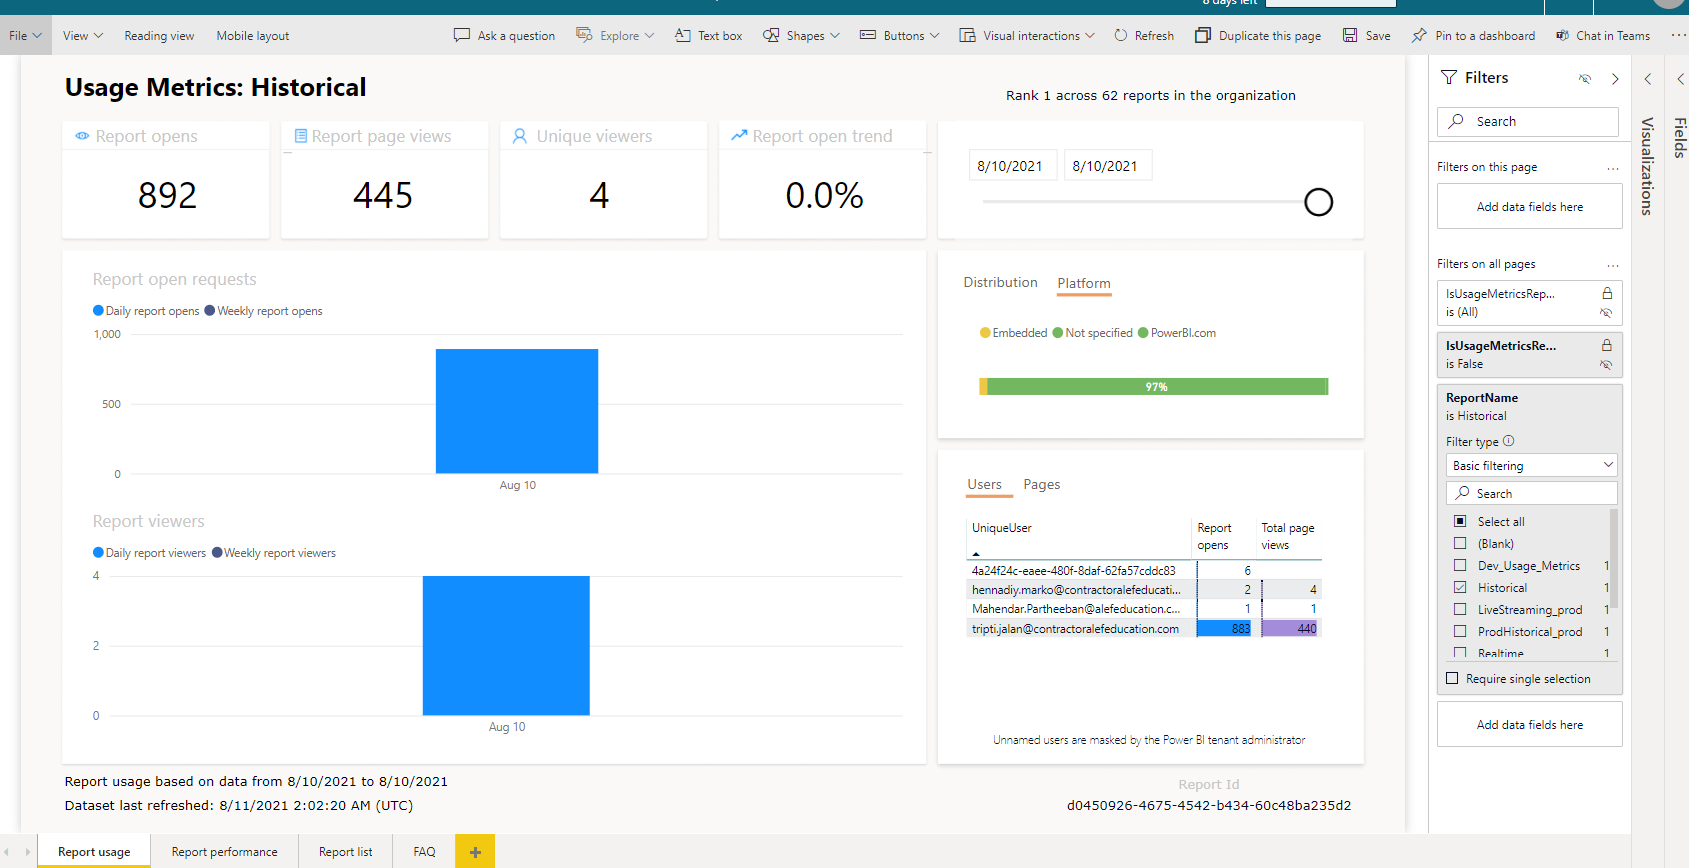The width and height of the screenshot is (1689, 868).
Task: Open the File menu
Action: (25, 35)
